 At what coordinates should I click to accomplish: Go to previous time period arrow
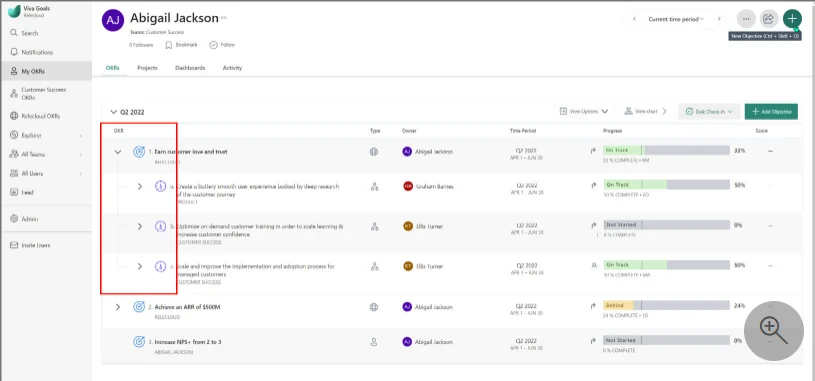coord(635,19)
